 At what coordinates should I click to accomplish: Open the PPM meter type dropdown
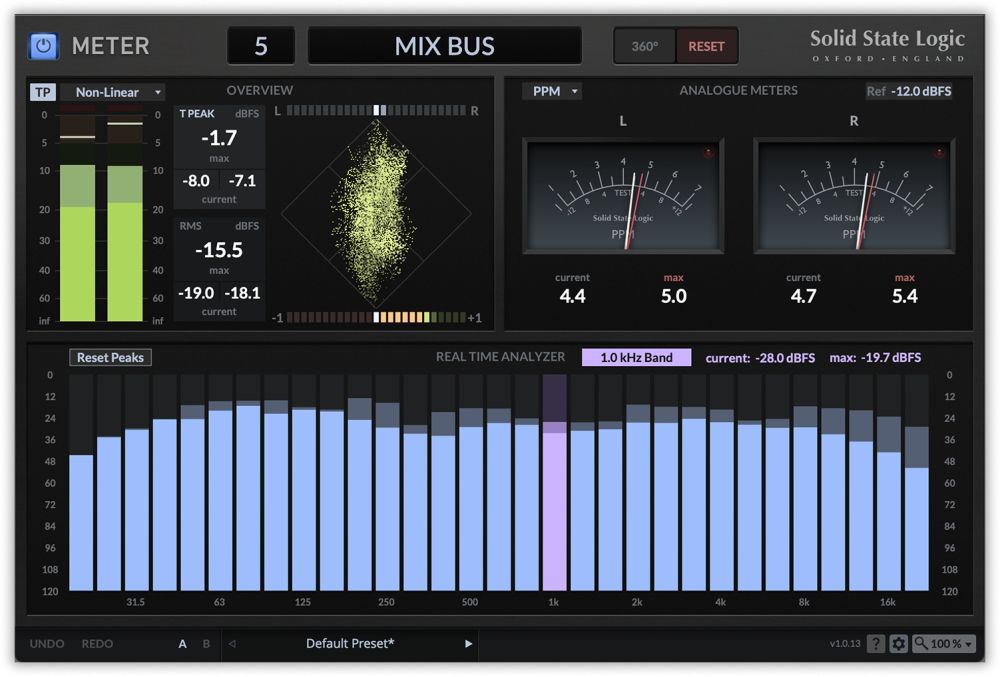tap(552, 91)
